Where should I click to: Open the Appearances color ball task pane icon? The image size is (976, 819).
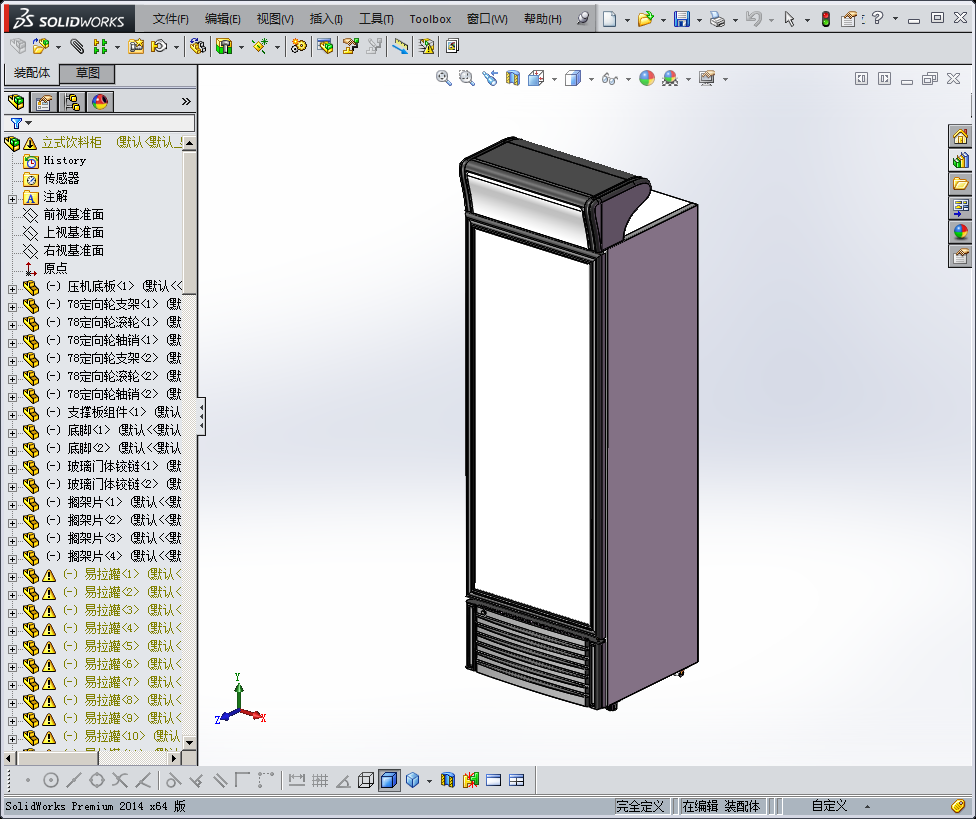coord(960,231)
